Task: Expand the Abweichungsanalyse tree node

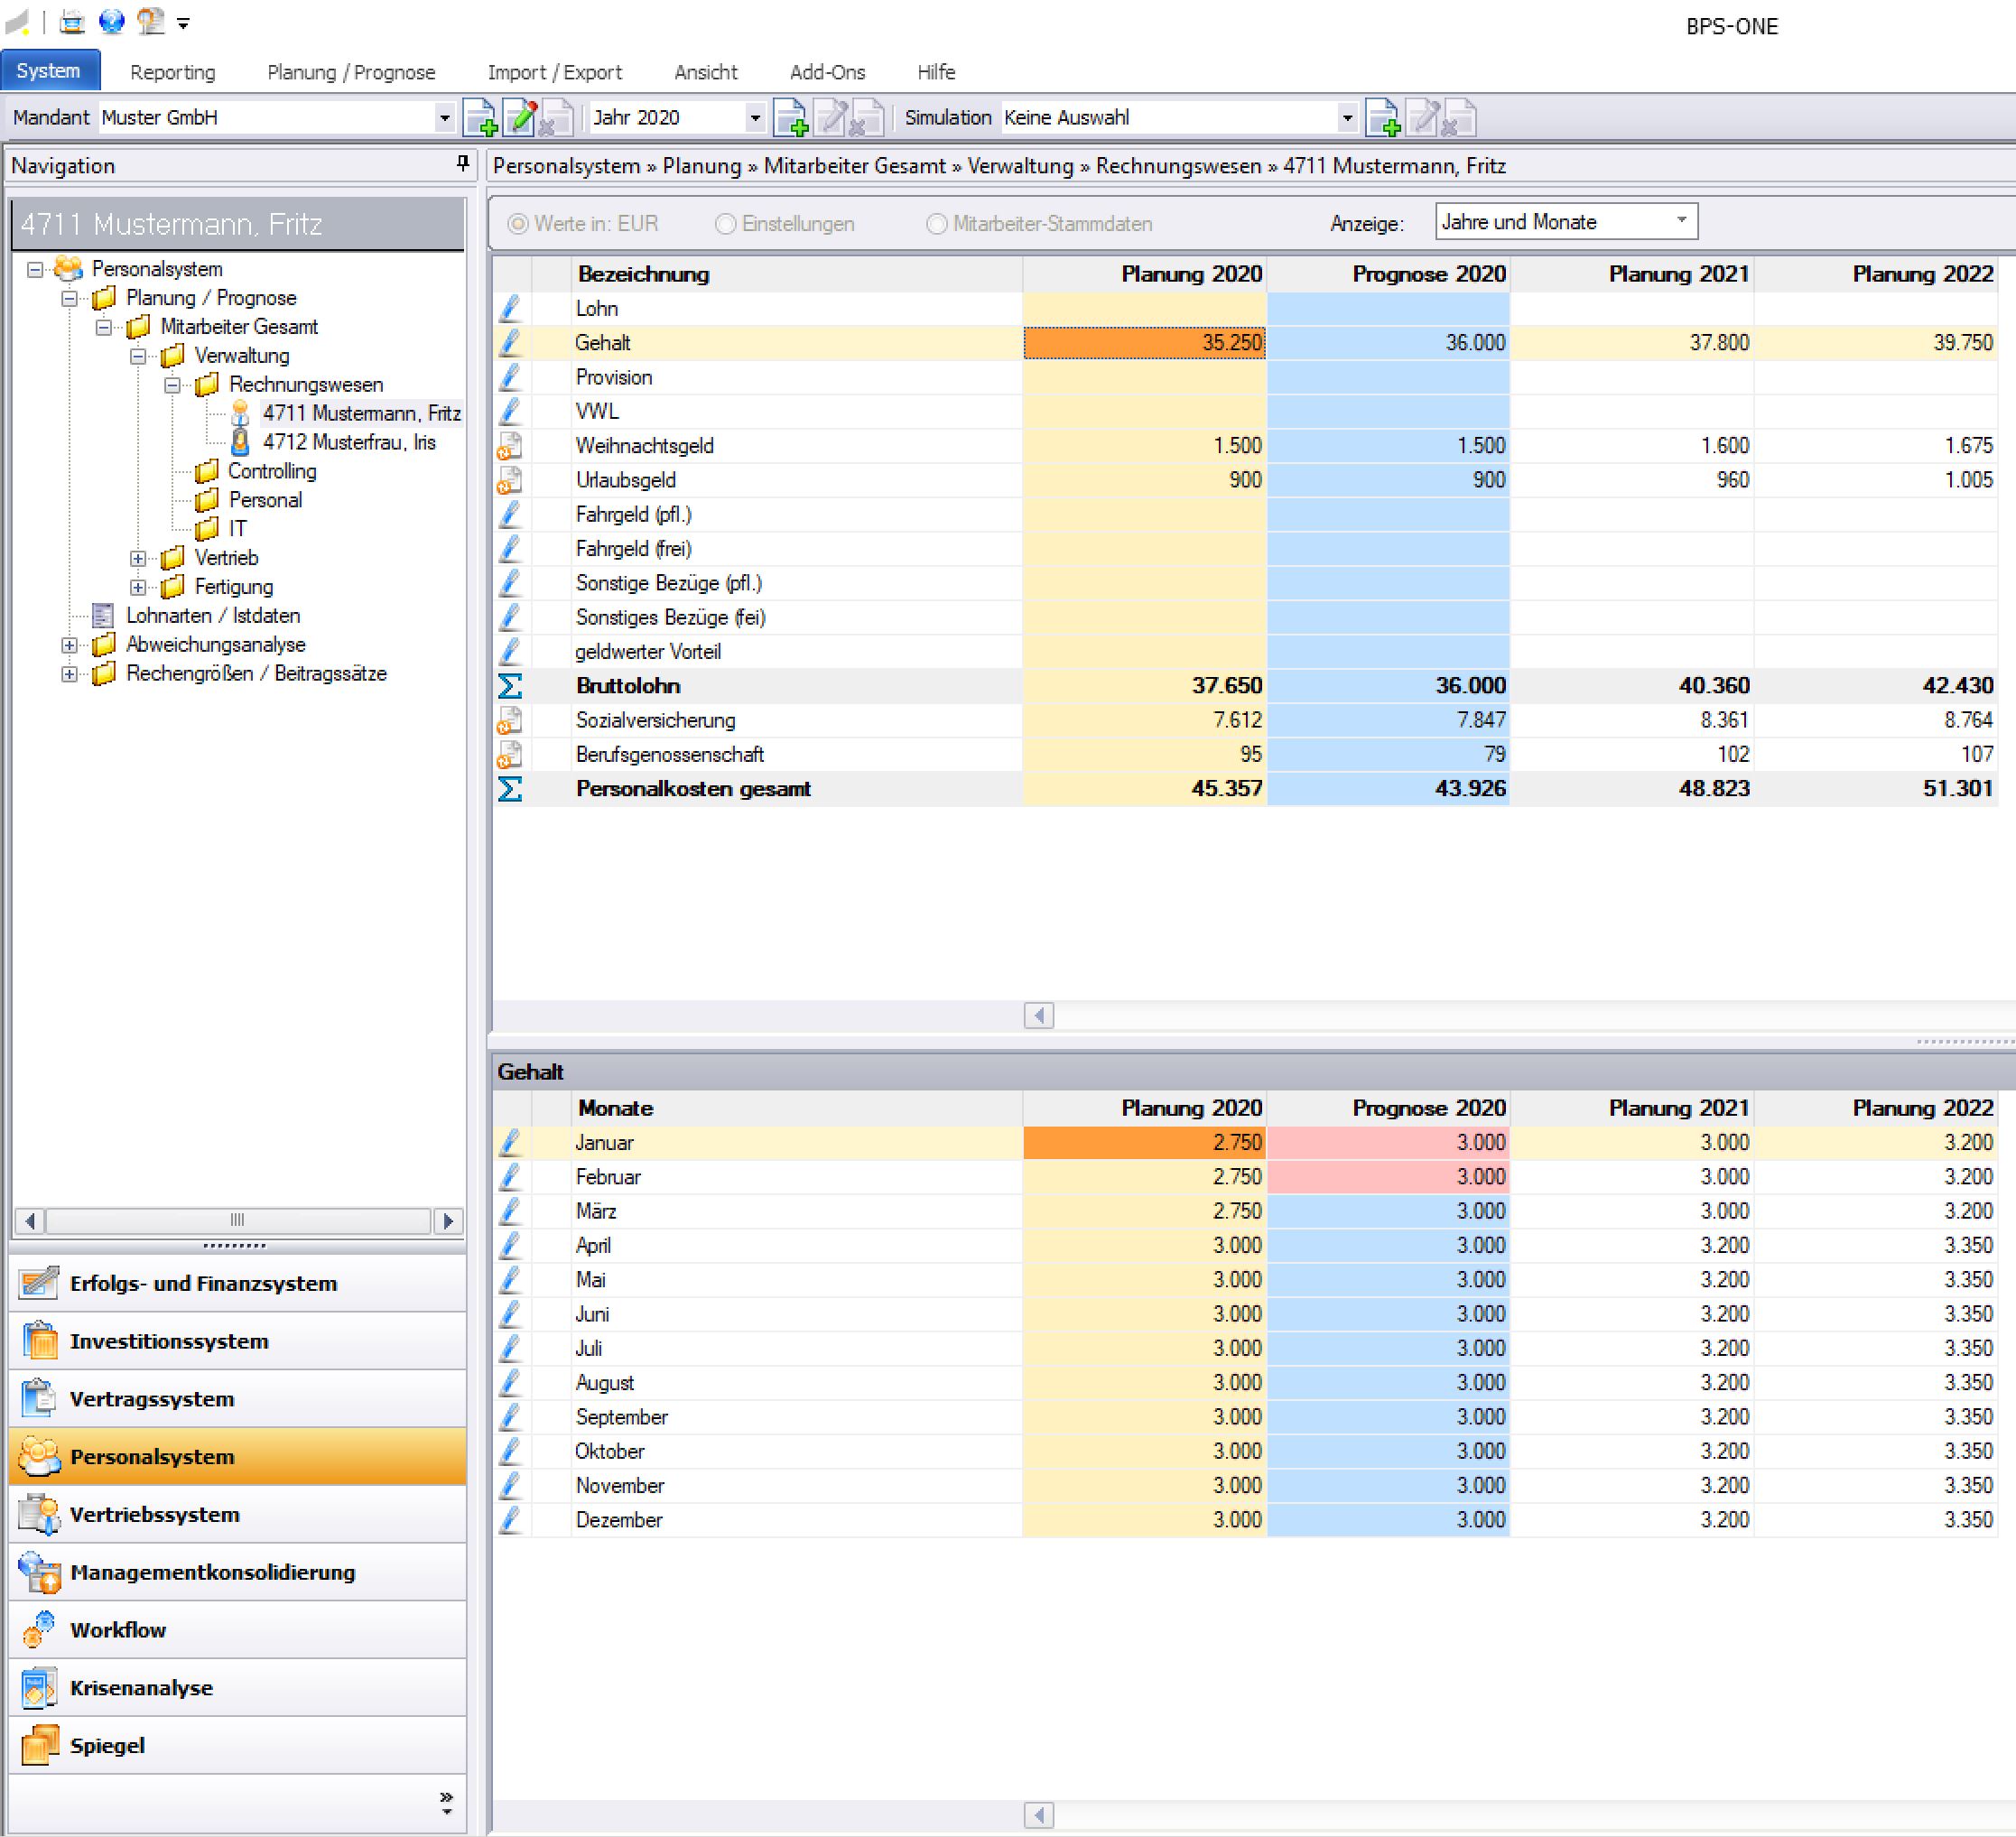Action: click(69, 646)
